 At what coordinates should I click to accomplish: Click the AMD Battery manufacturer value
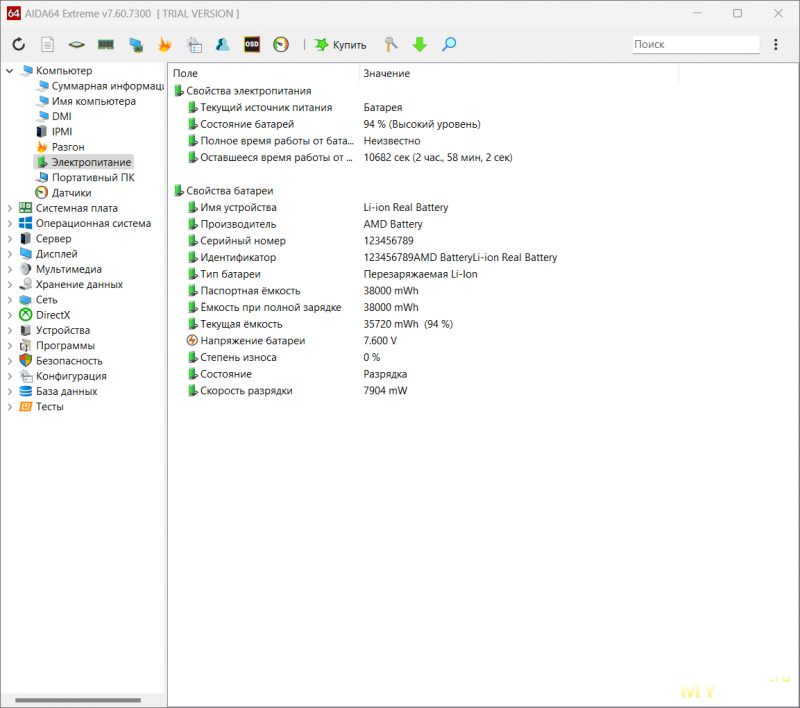pos(393,224)
